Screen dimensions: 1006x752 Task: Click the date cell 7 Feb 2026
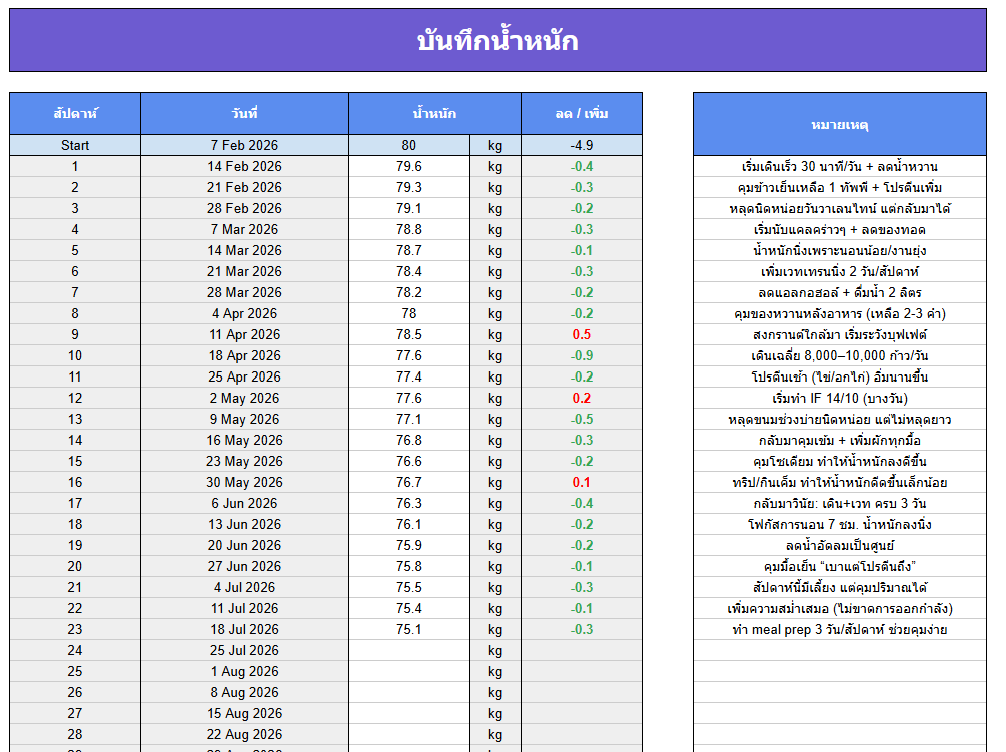pyautogui.click(x=244, y=146)
